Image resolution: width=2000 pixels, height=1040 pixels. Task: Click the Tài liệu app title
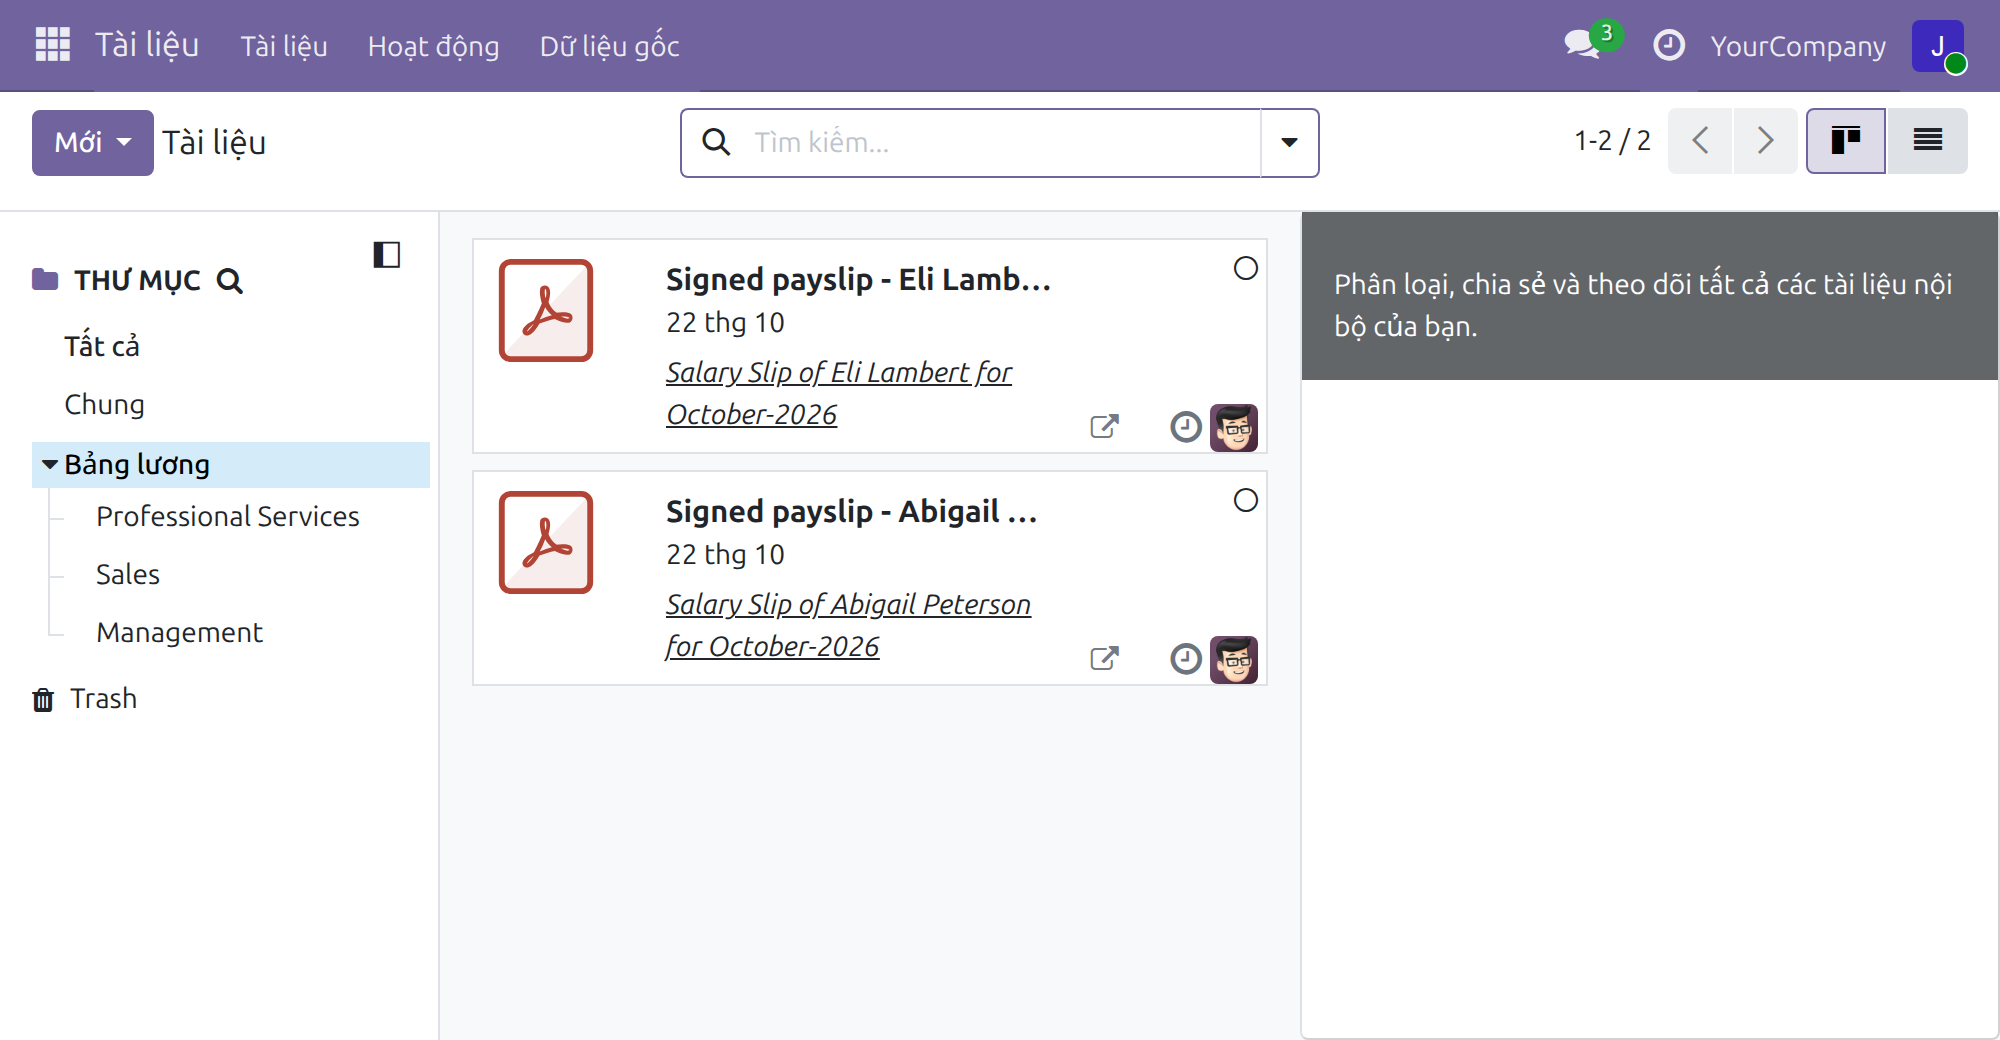pos(147,45)
